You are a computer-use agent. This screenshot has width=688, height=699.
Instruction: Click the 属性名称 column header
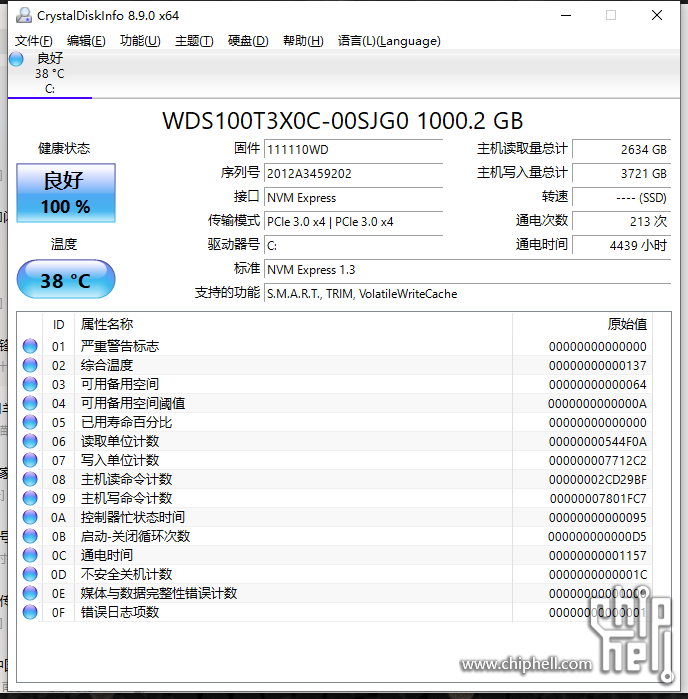[x=293, y=325]
